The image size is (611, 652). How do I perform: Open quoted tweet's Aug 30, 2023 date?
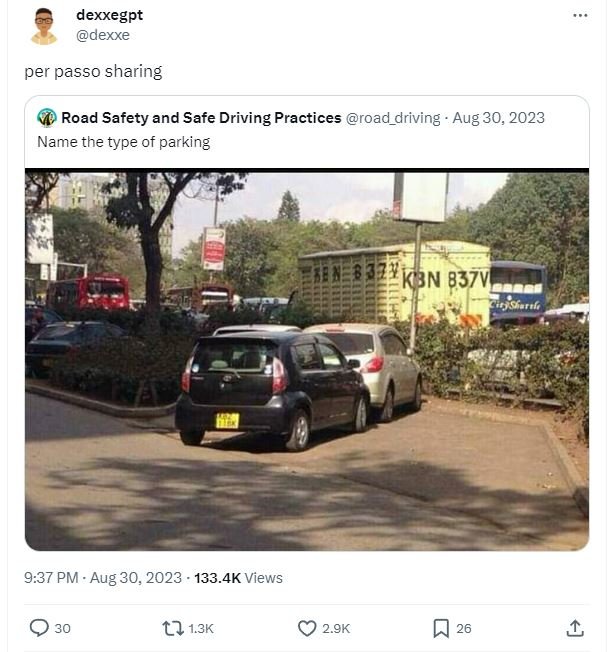tap(498, 118)
